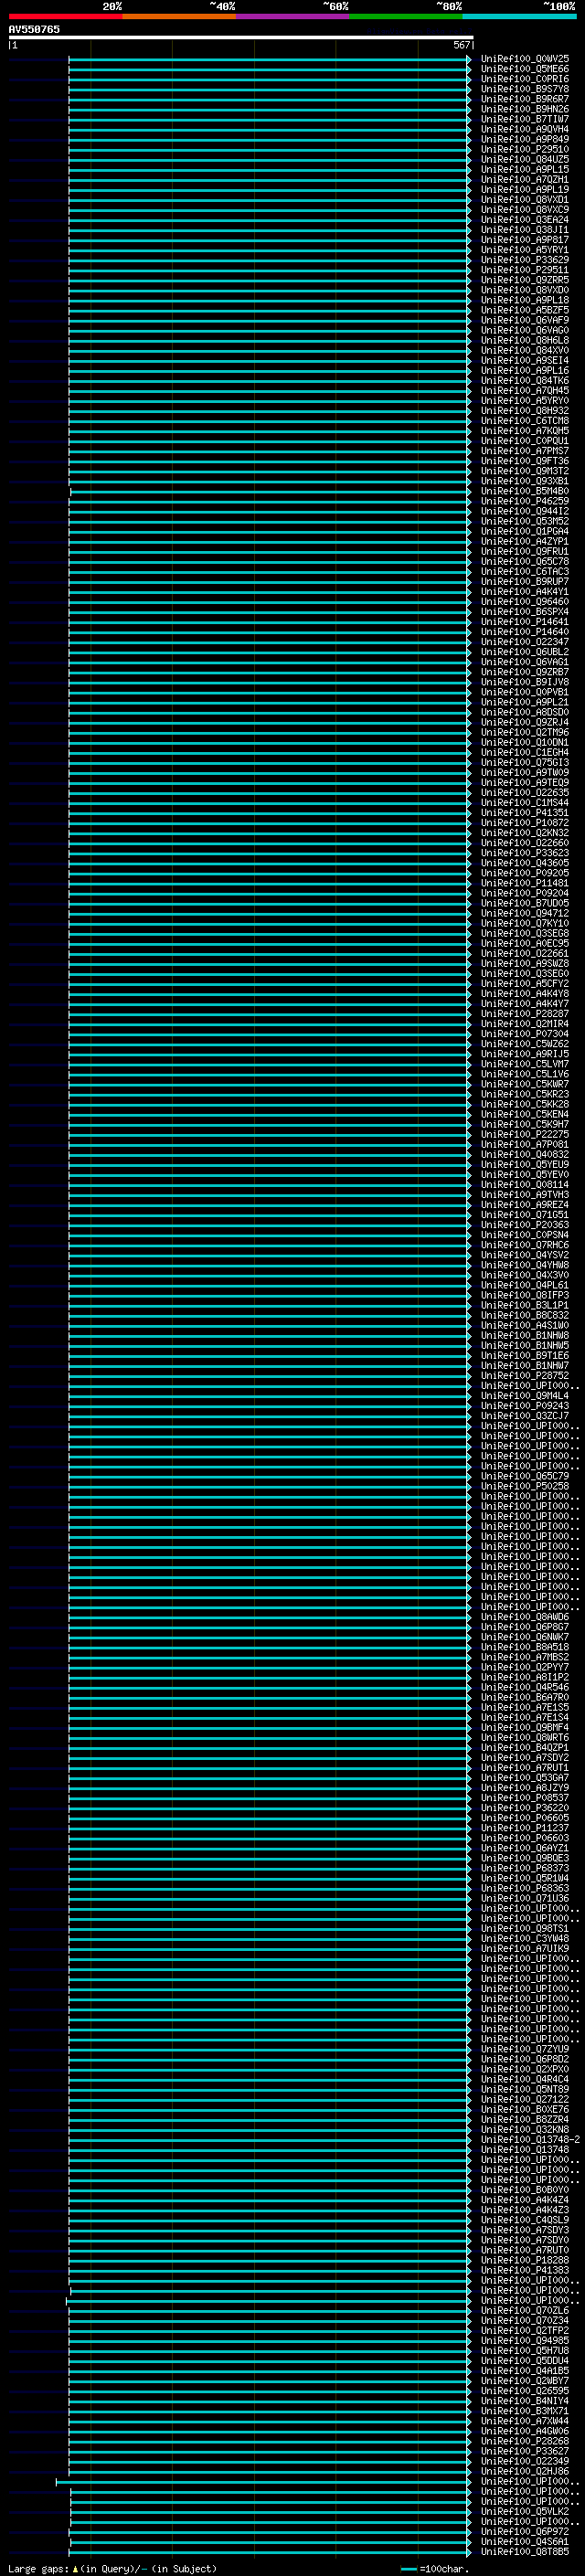Click the query end position 567
This screenshot has height=2576, width=585.
click(x=461, y=45)
